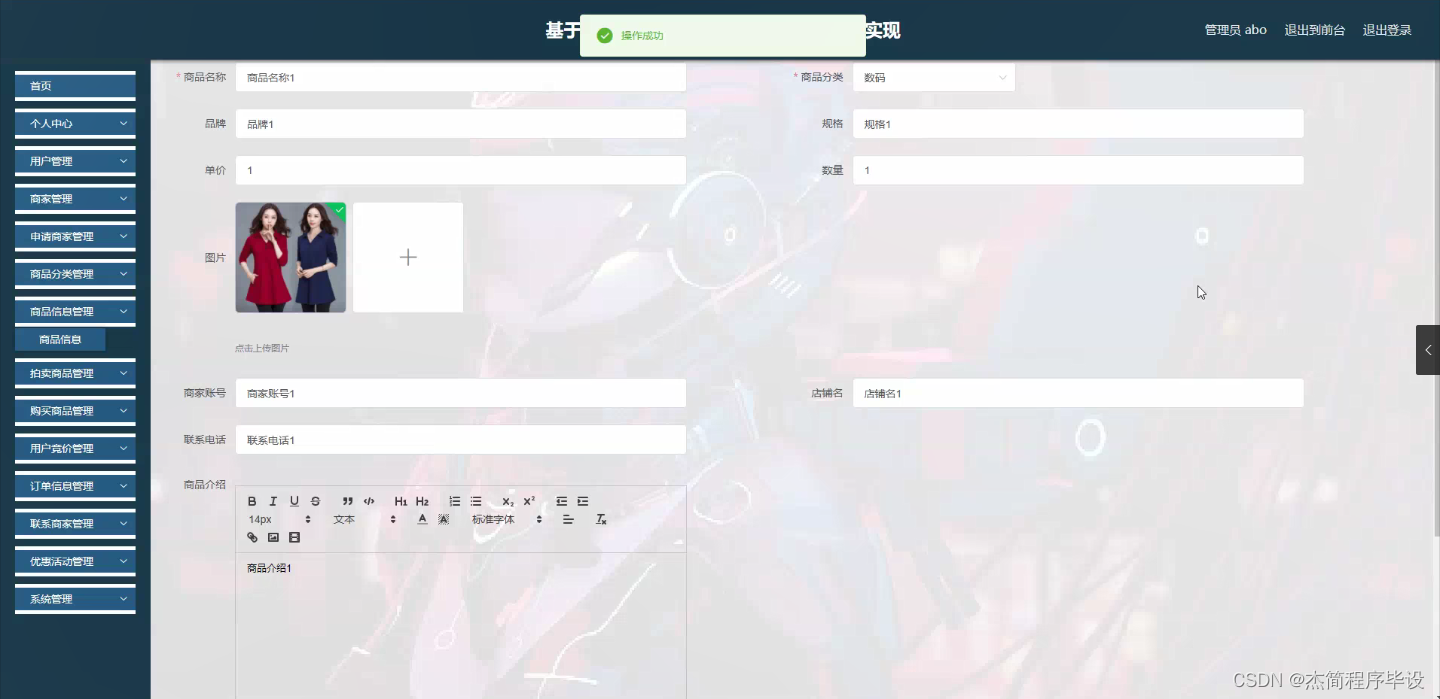Click the 退出登录 link
This screenshot has height=699, width=1440.
(x=1388, y=29)
